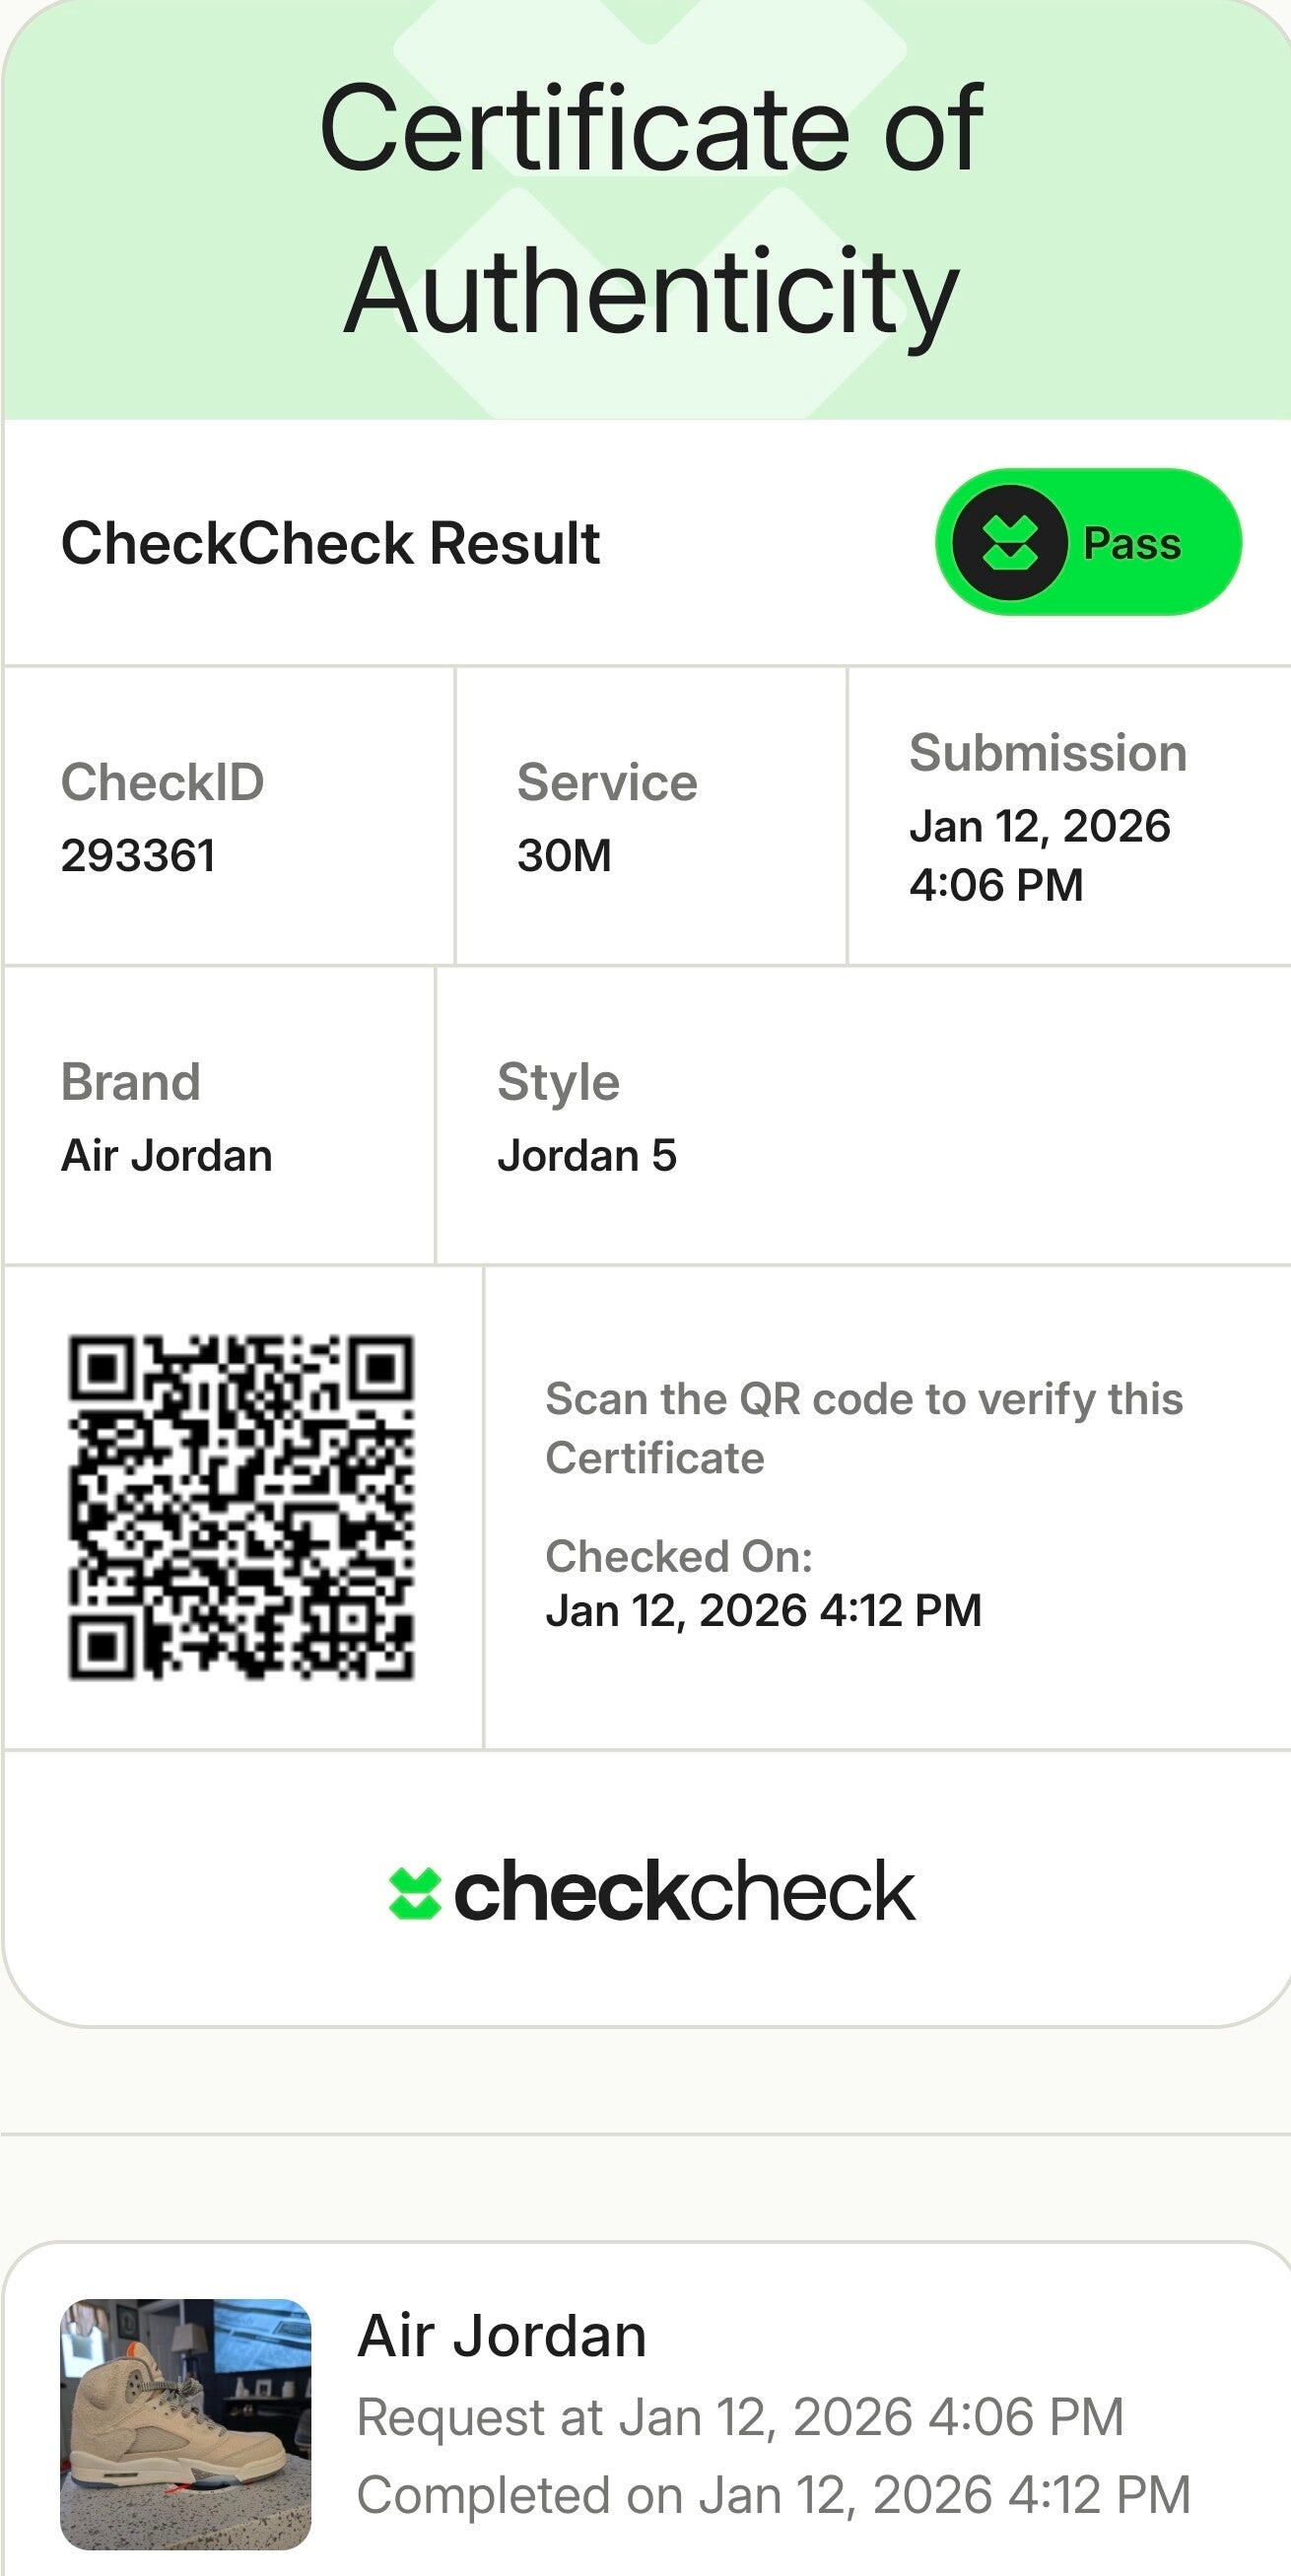Screen dimensions: 1291x2576
Task: Click the Style value Jordan 5
Action: click(x=587, y=1156)
